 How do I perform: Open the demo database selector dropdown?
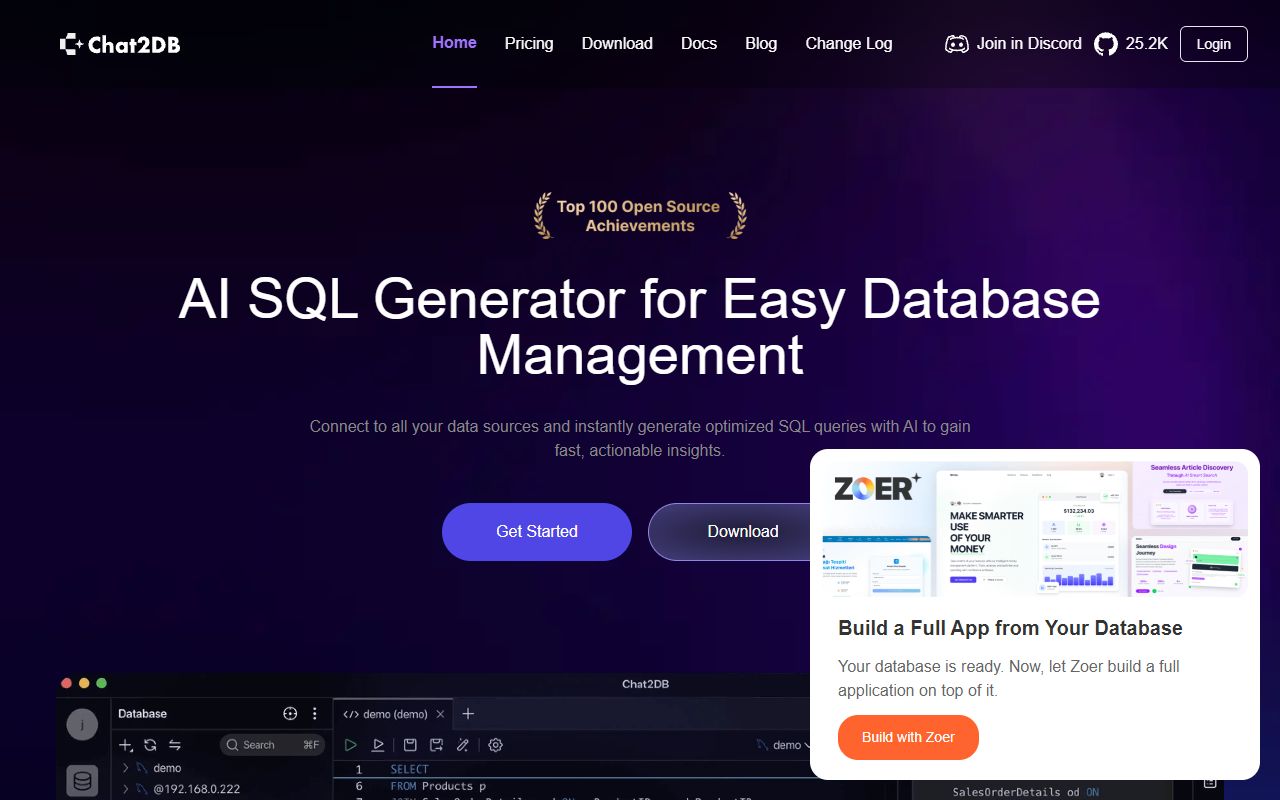(x=786, y=745)
